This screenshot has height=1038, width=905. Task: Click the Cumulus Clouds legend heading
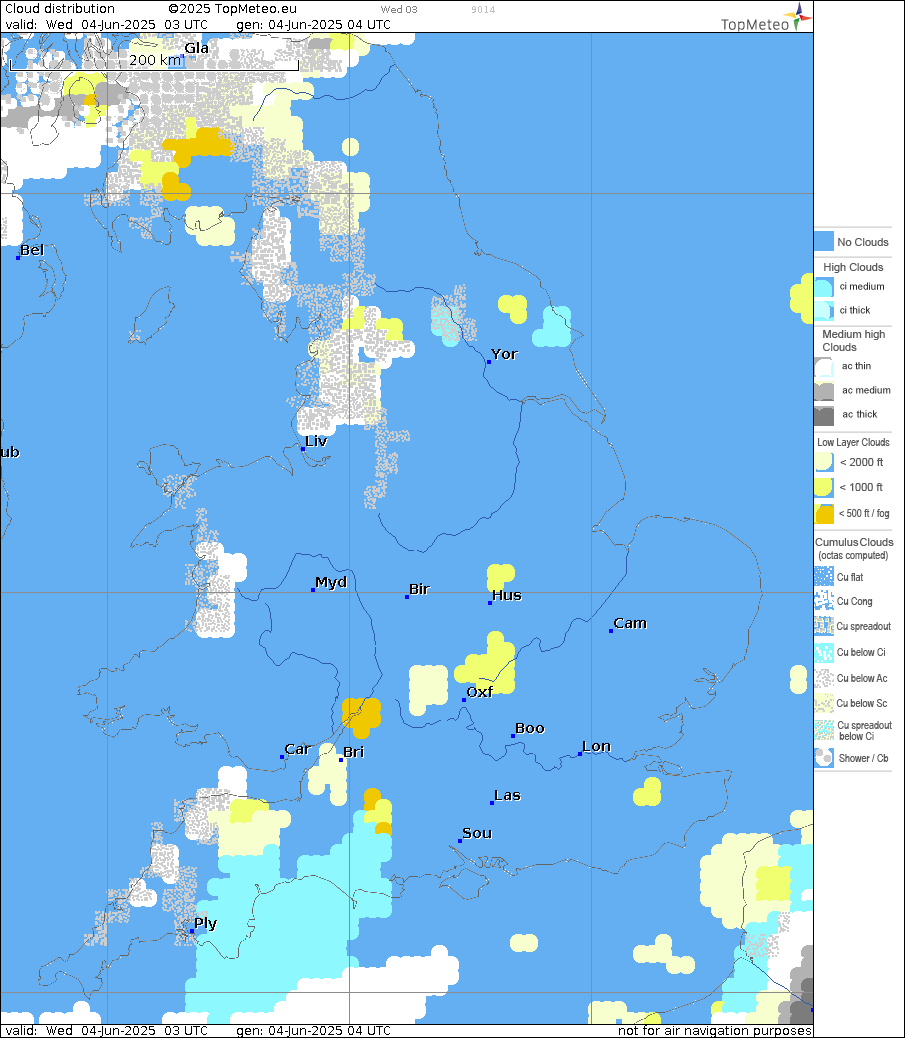(854, 542)
